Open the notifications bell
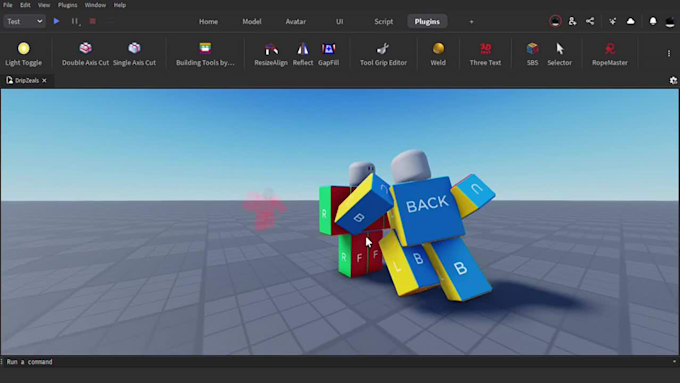Image resolution: width=680 pixels, height=383 pixels. pyautogui.click(x=653, y=21)
